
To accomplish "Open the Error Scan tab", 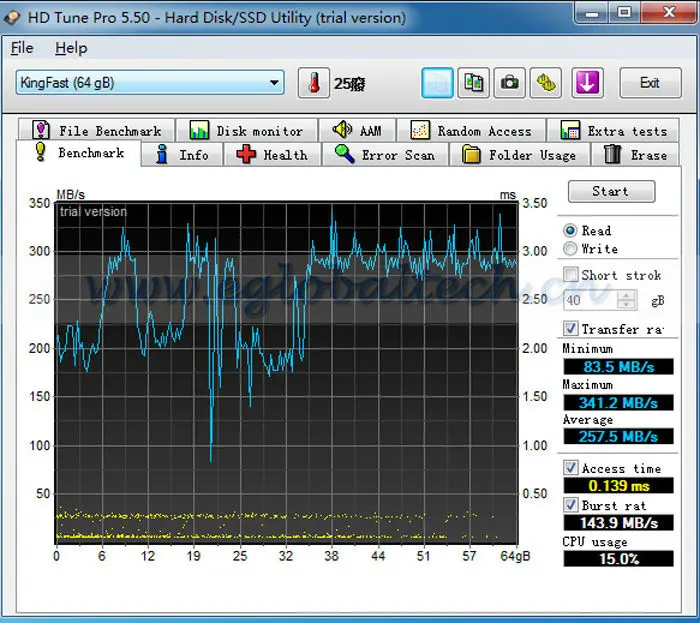I will click(x=385, y=155).
